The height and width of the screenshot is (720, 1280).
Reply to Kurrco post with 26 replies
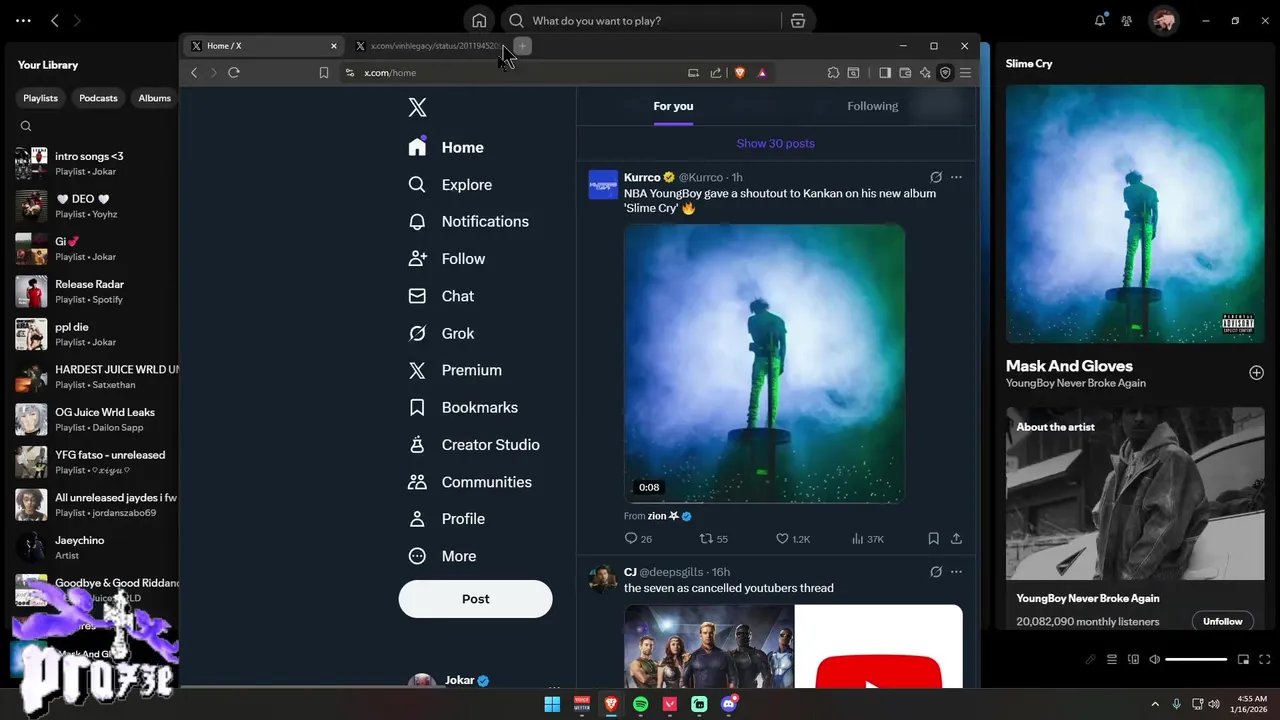638,539
